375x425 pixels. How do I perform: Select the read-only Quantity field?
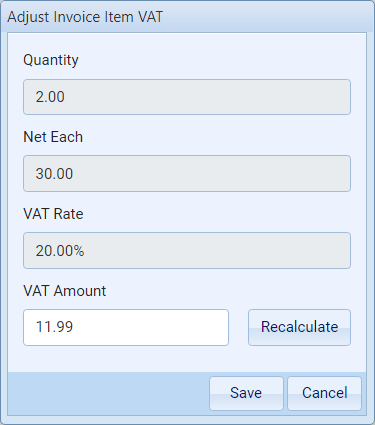tap(187, 97)
